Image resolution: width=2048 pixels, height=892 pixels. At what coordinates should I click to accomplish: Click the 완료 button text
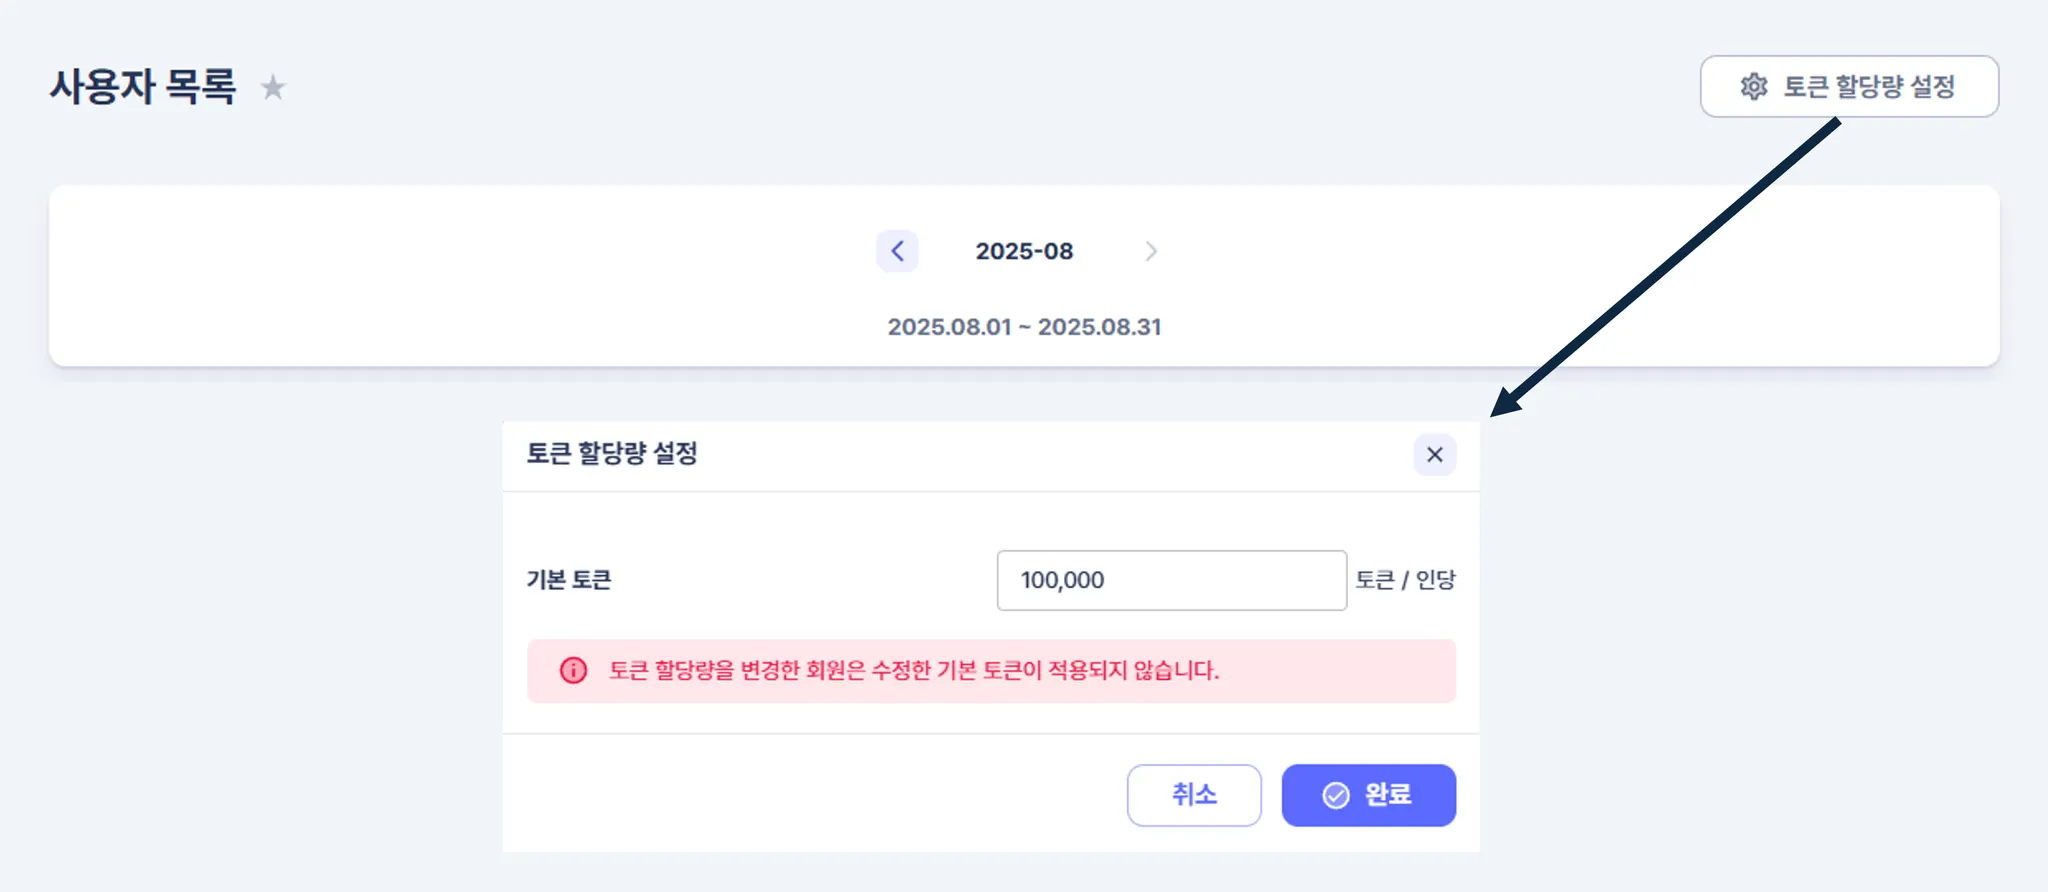click(1388, 795)
